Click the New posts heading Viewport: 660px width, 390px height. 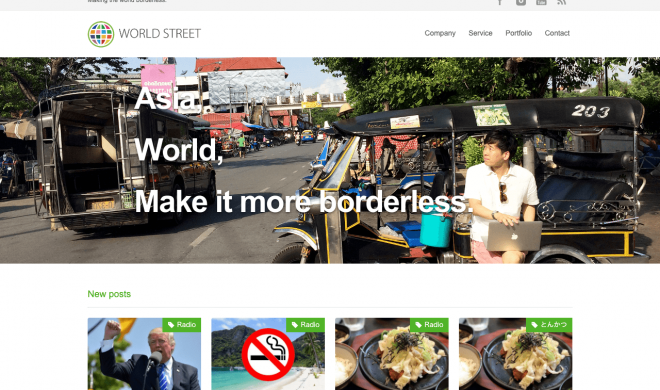pos(109,294)
